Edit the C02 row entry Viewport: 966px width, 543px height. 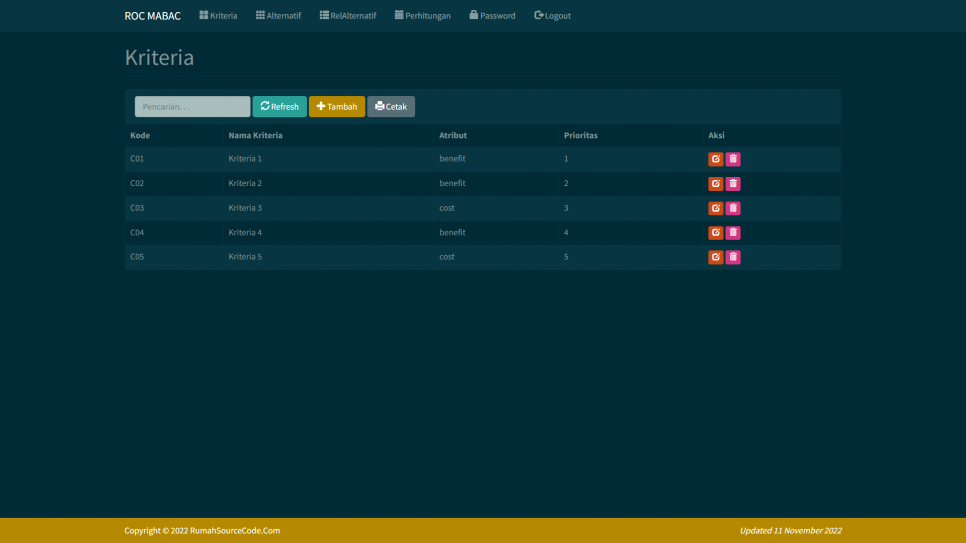coord(715,184)
